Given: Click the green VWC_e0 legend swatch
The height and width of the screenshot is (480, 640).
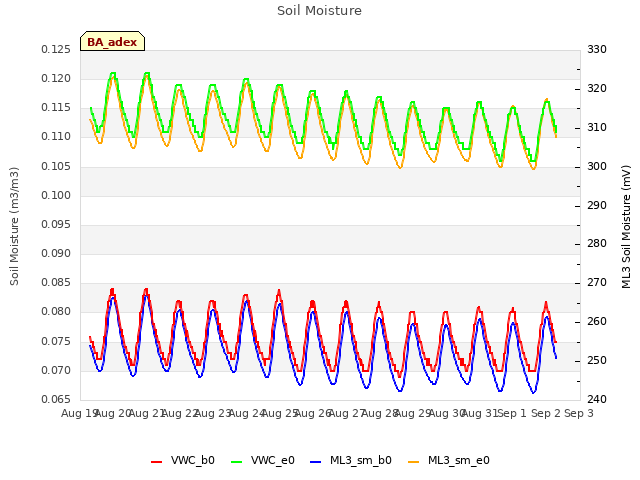Looking at the screenshot, I should [x=236, y=462].
